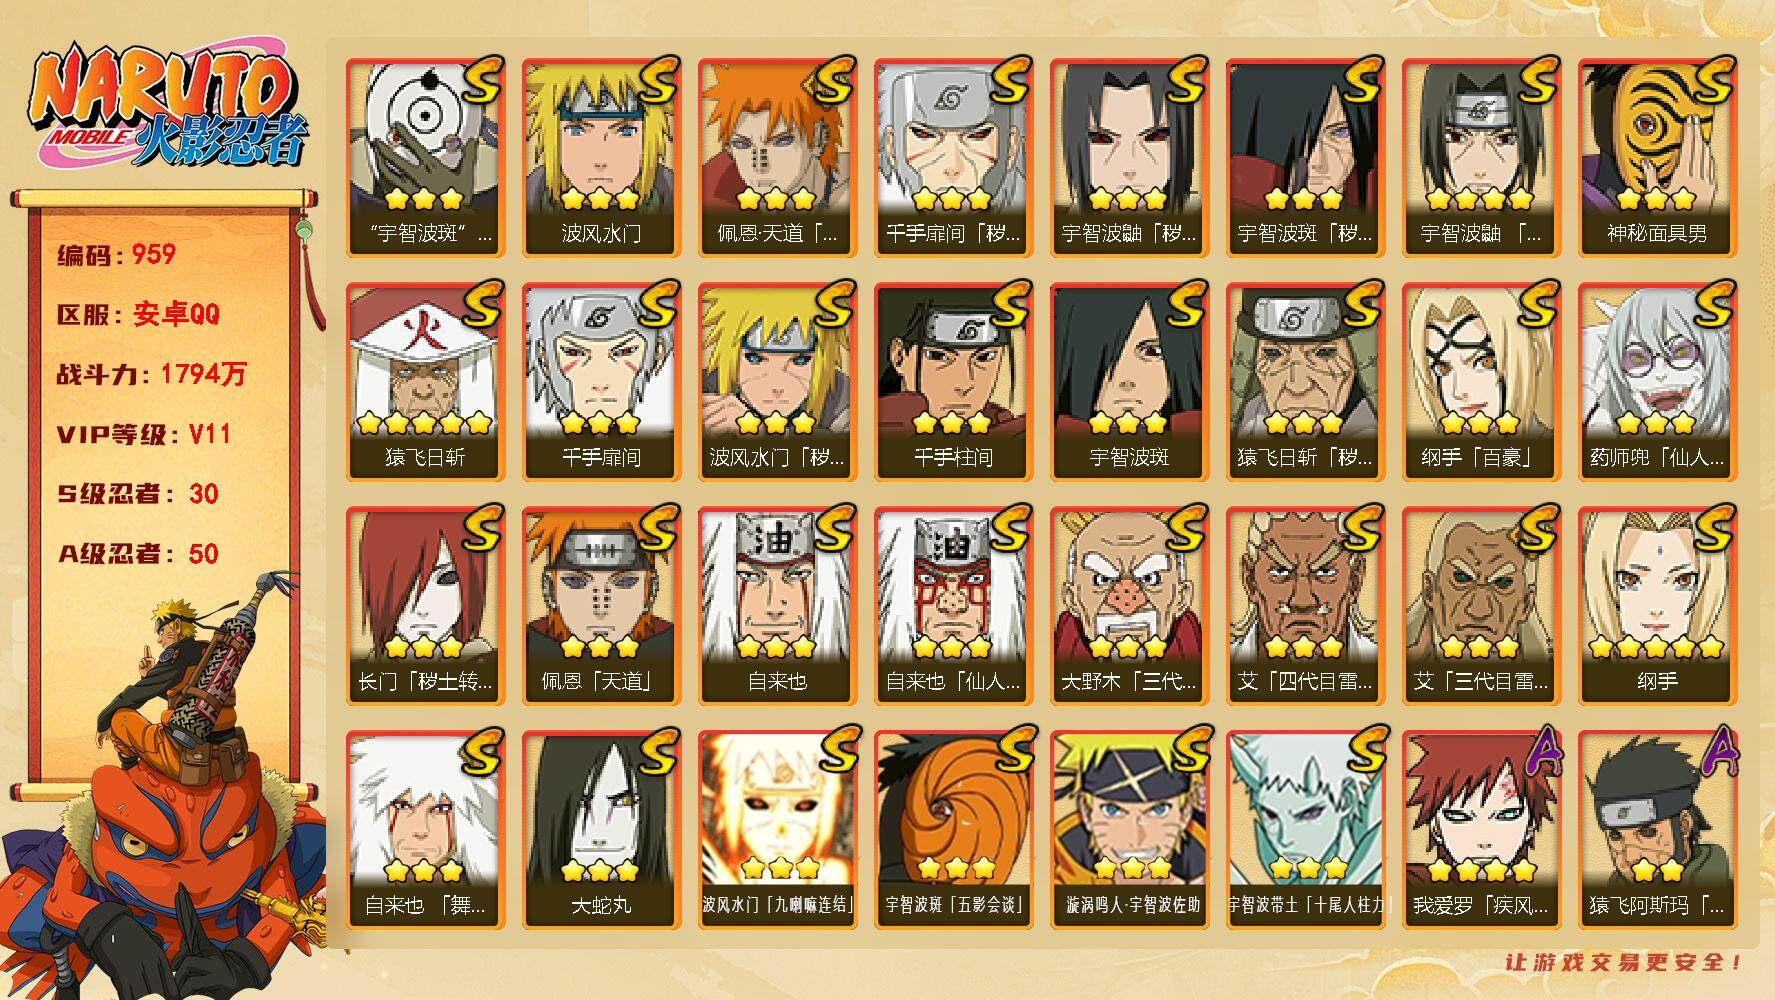Viewport: 1775px width, 1000px height.
Task: Click the 让游戏交易更安全 slogan
Action: point(1625,963)
